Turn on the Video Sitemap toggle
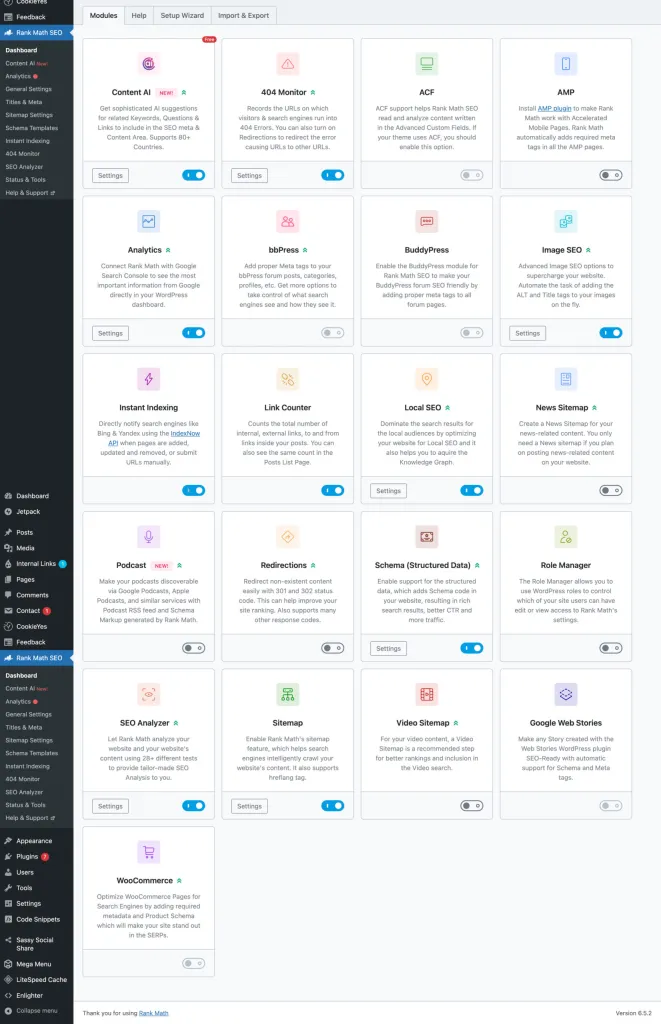Screen dimensions: 661x1024 pos(472,806)
